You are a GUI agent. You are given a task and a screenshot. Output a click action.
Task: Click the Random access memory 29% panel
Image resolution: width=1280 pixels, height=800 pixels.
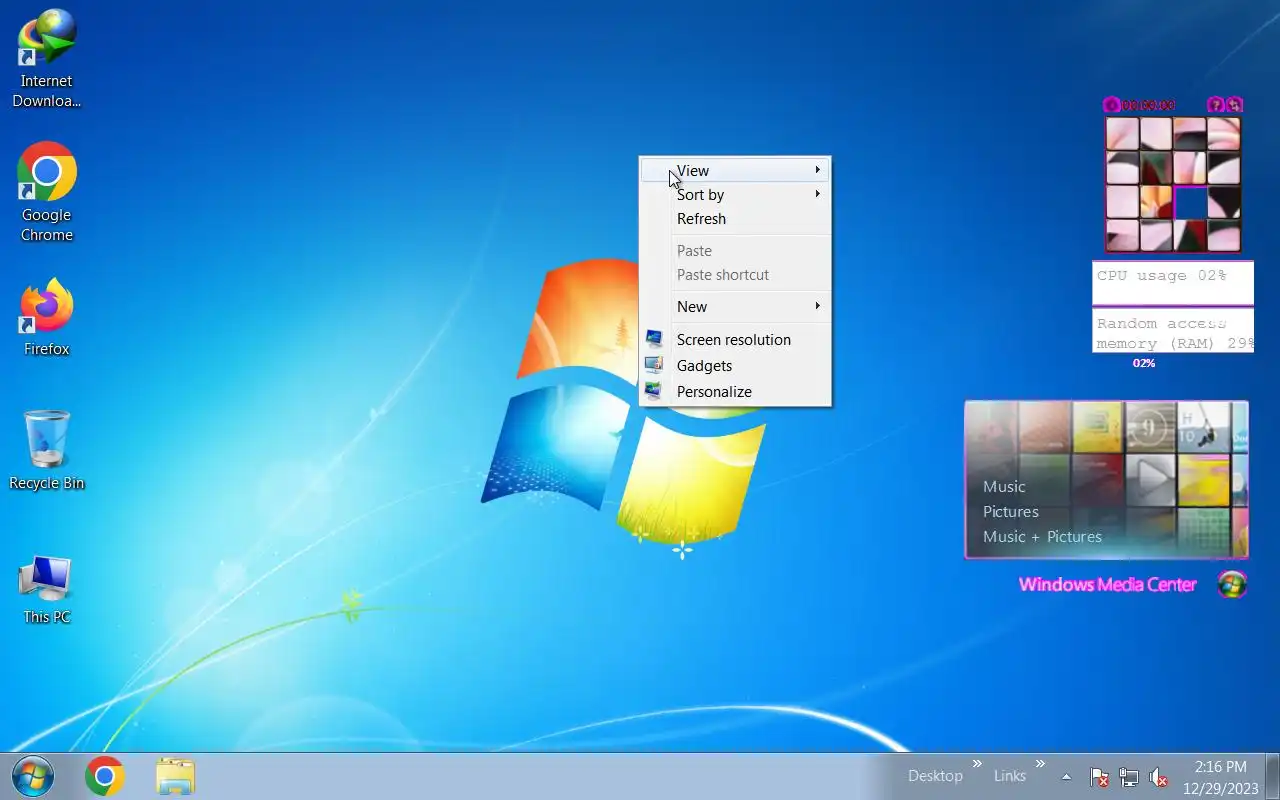pyautogui.click(x=1173, y=331)
